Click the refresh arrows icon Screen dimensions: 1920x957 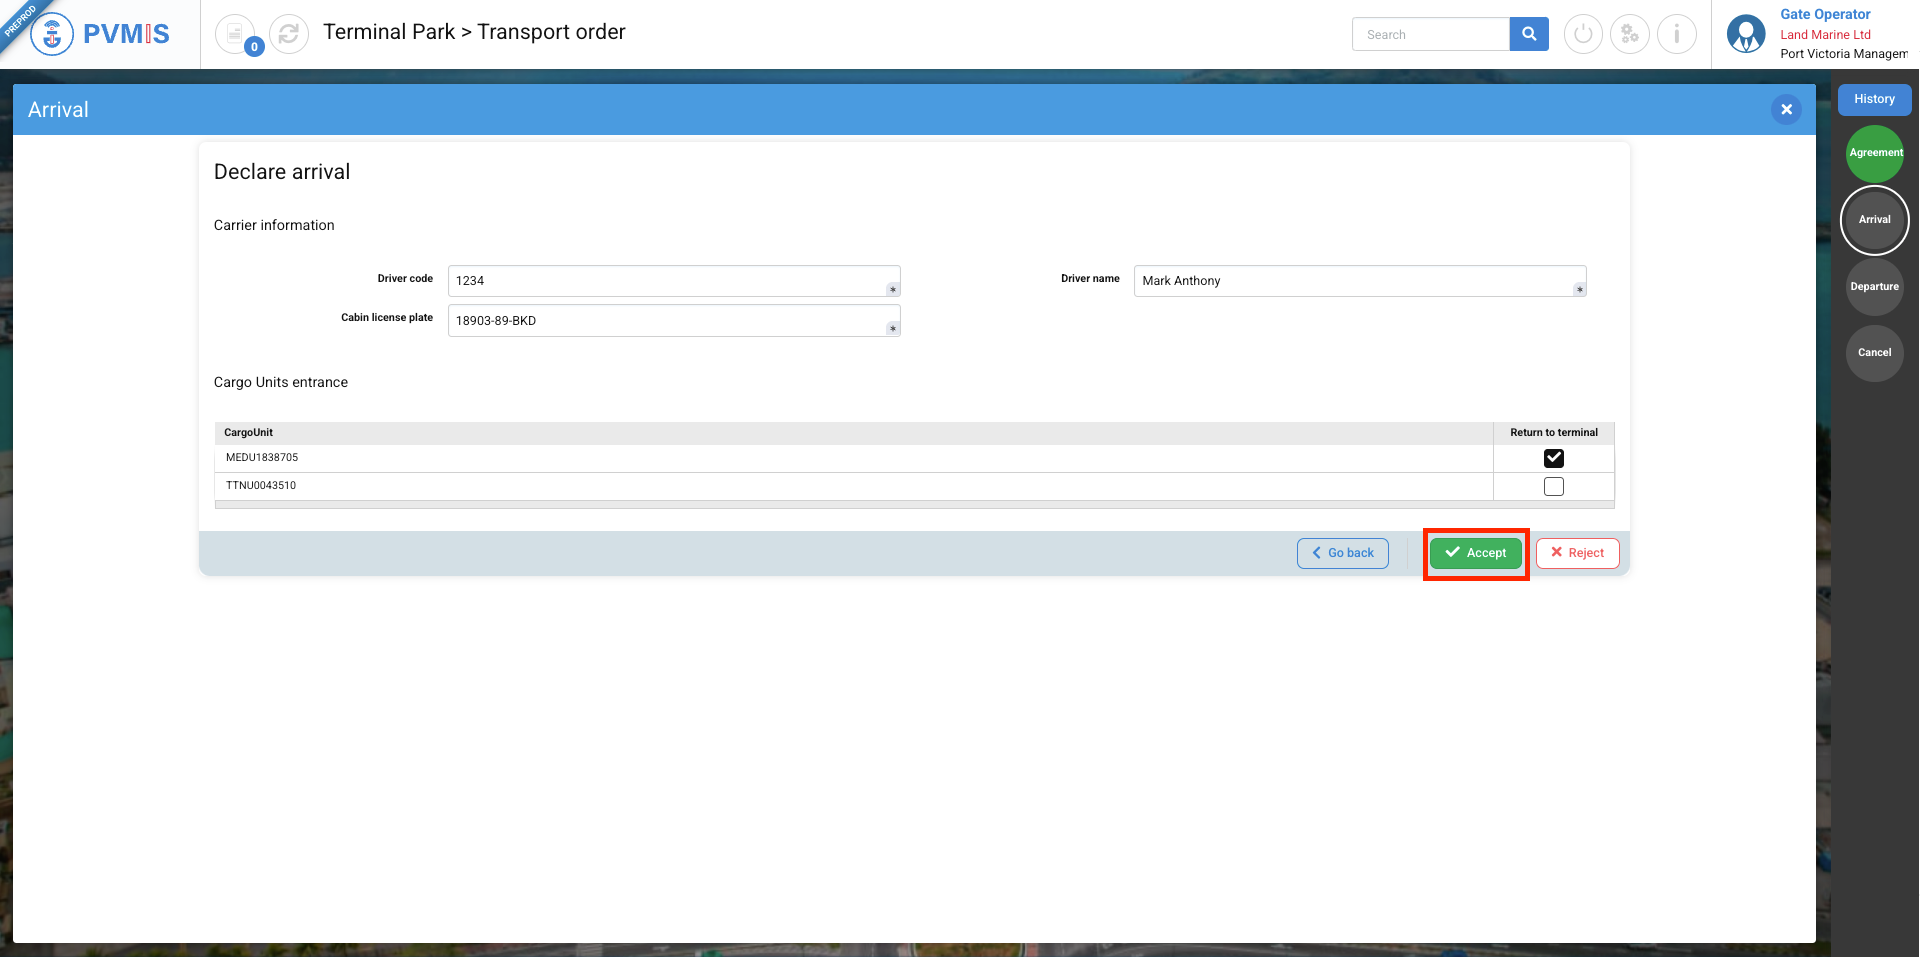tap(289, 34)
